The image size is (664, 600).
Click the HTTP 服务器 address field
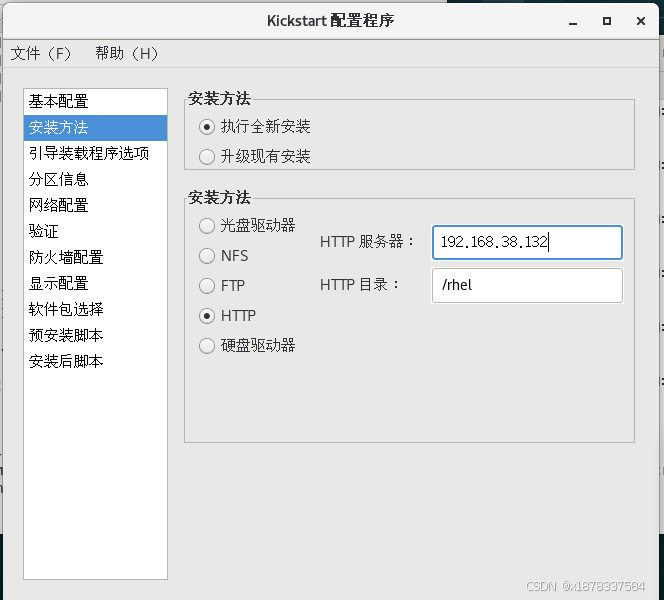coord(527,242)
